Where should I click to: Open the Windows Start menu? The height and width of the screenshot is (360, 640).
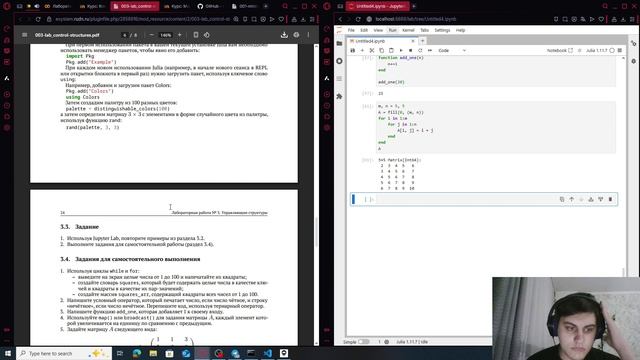(8, 353)
